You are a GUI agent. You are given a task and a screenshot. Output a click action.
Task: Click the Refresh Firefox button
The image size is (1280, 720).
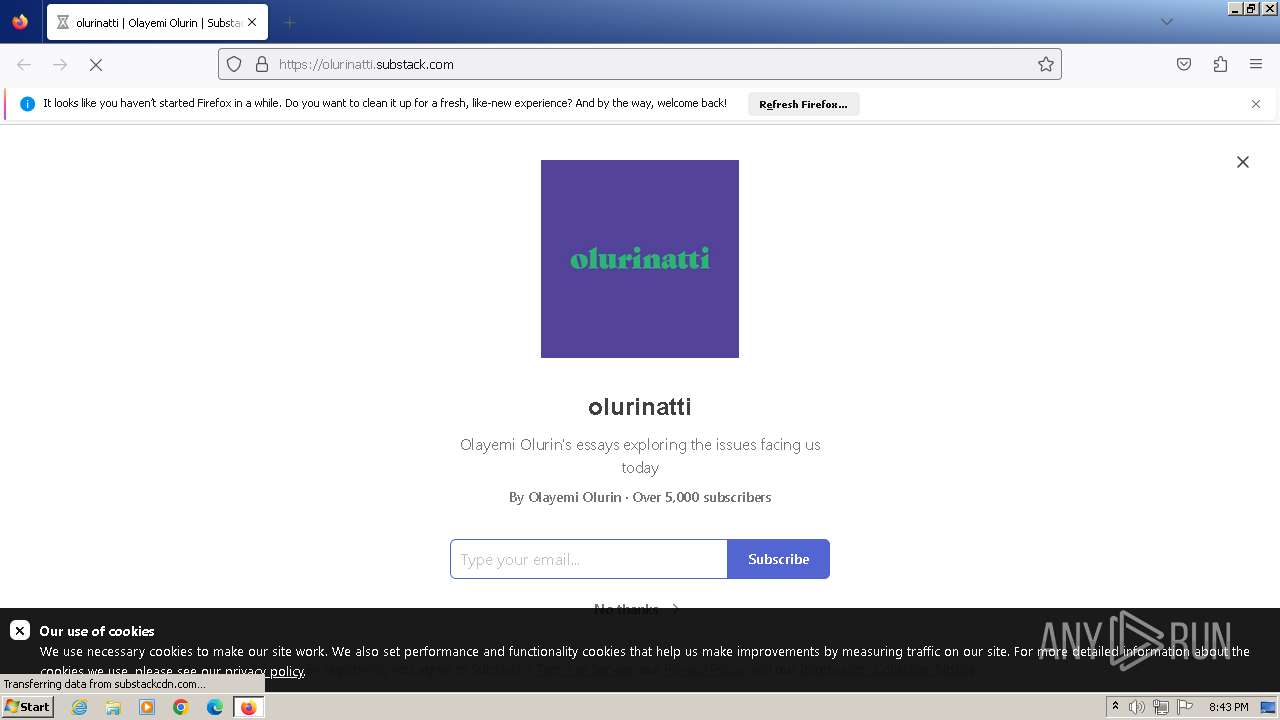(803, 104)
